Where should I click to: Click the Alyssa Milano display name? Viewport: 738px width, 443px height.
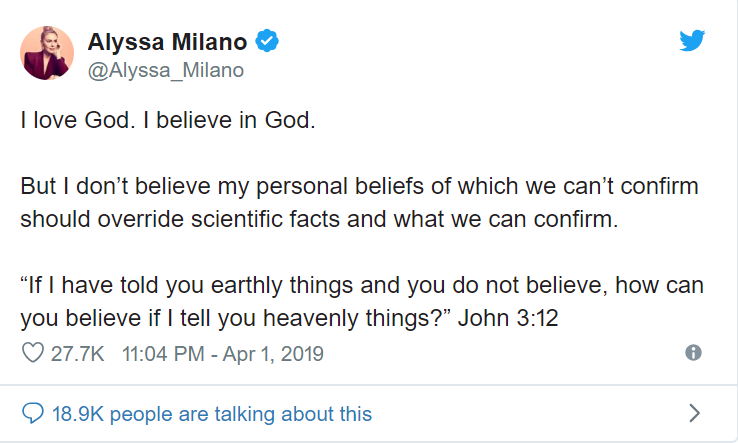click(167, 41)
